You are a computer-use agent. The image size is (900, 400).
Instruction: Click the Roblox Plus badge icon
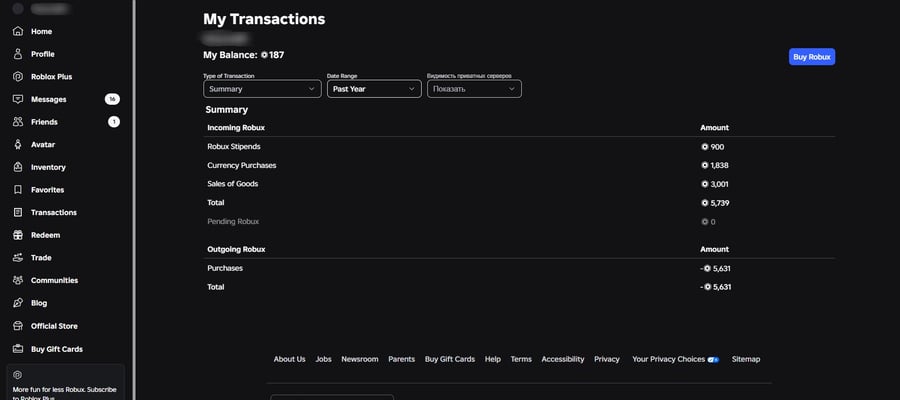coord(18,76)
